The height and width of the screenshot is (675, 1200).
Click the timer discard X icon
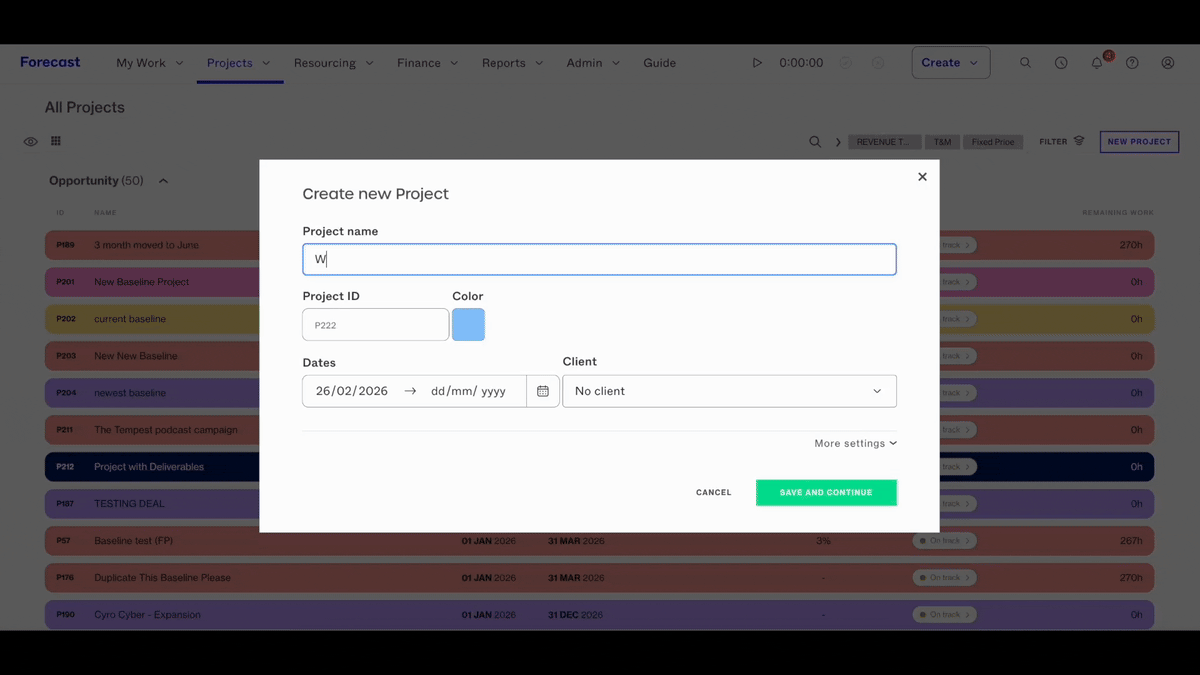[x=878, y=63]
